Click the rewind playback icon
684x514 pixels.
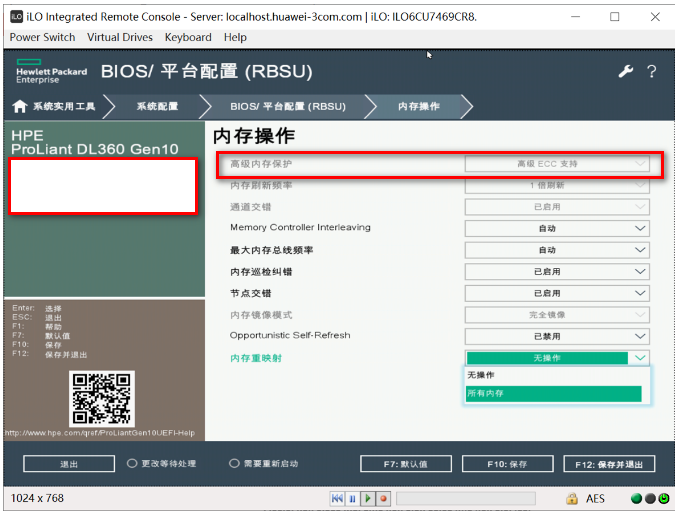tap(337, 498)
